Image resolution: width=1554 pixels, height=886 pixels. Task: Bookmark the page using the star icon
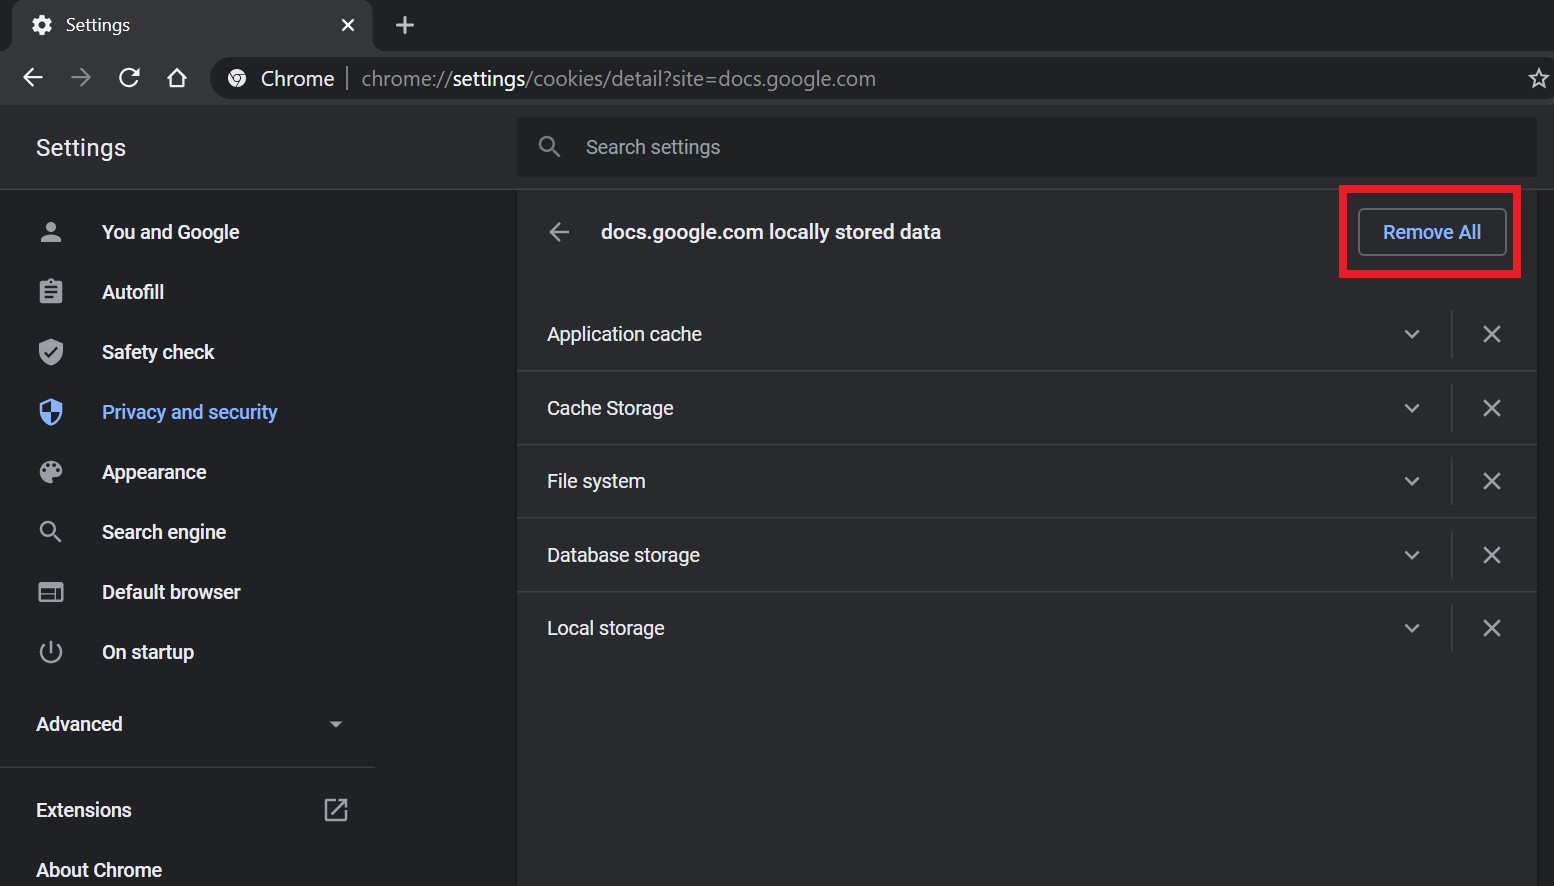click(1538, 77)
